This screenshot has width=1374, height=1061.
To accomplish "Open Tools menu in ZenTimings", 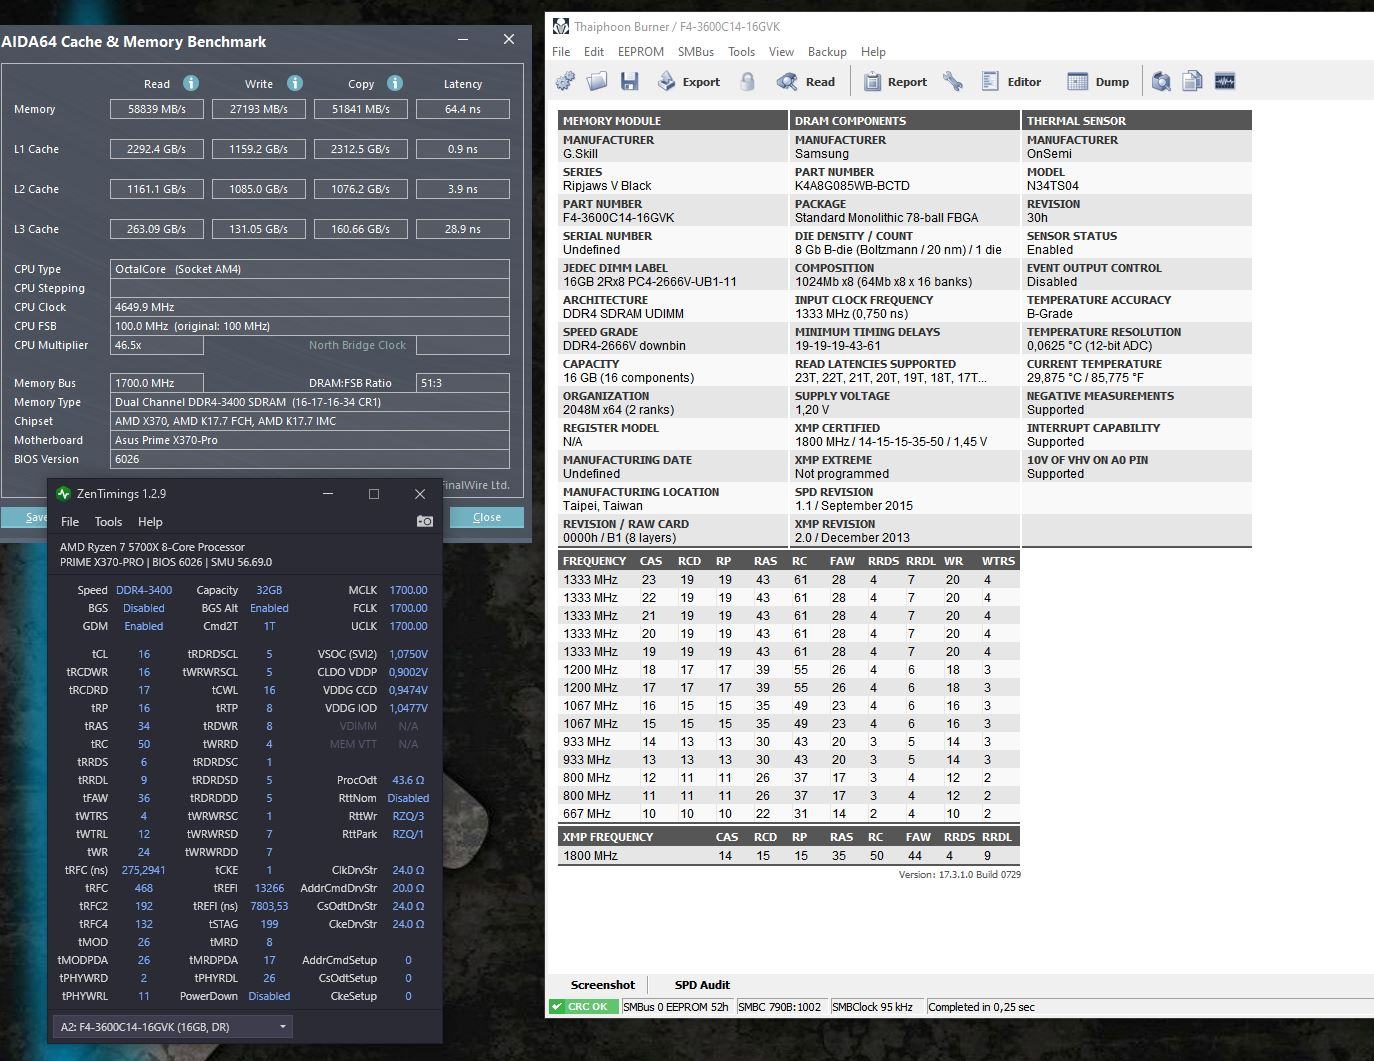I will (x=108, y=521).
